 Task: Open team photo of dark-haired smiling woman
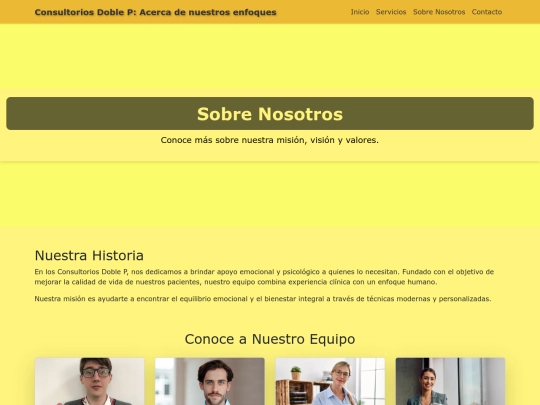tap(450, 381)
